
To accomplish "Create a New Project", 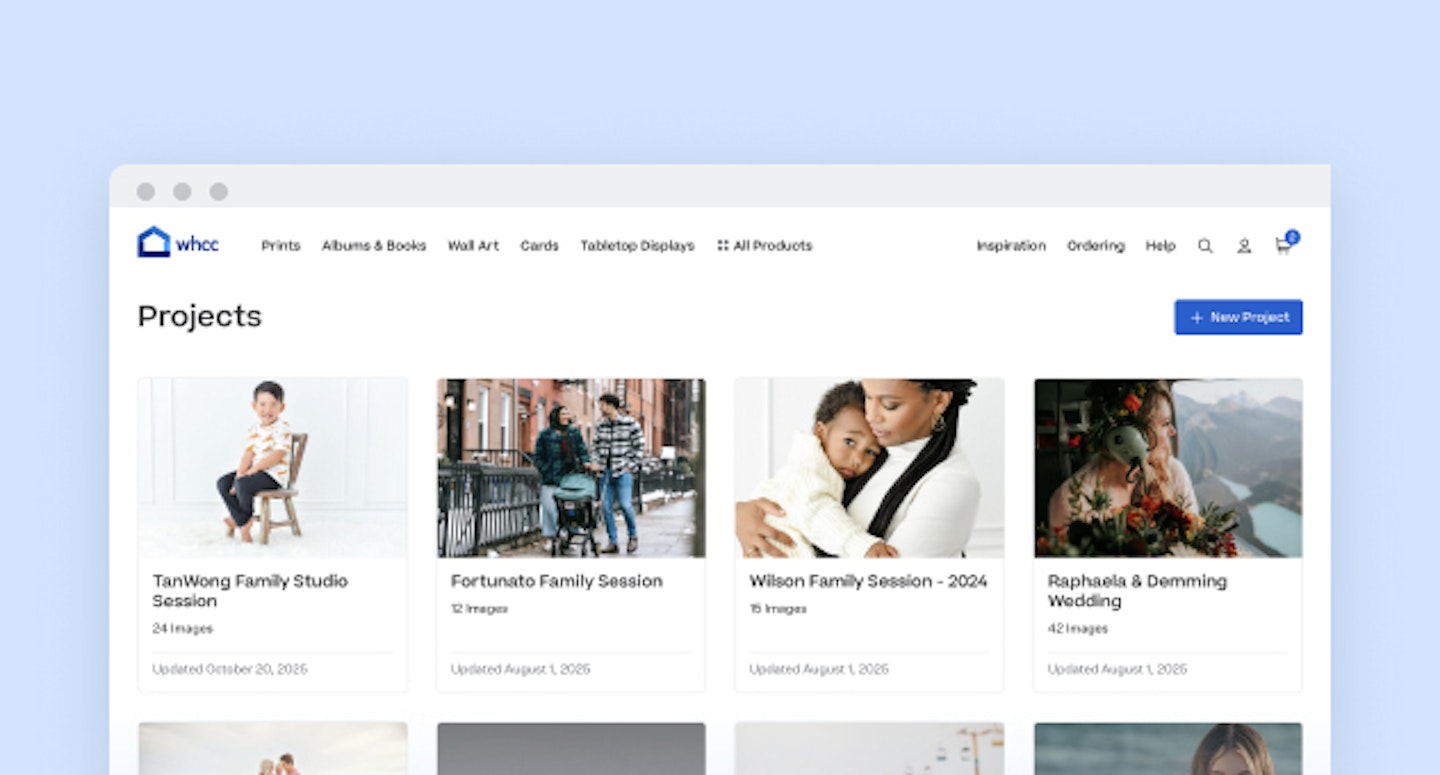I will 1238,317.
